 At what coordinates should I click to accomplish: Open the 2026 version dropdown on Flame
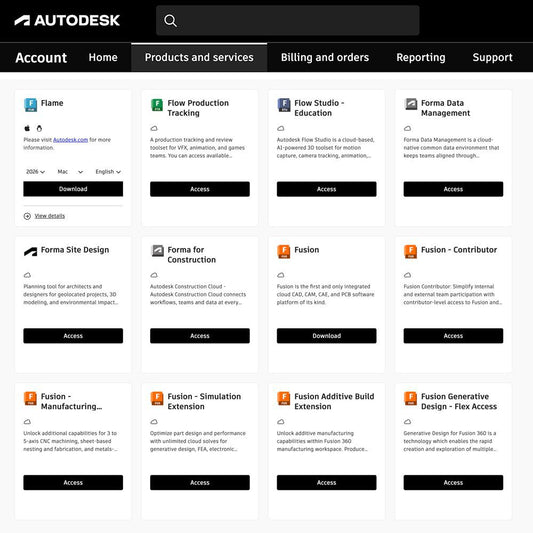(x=35, y=172)
